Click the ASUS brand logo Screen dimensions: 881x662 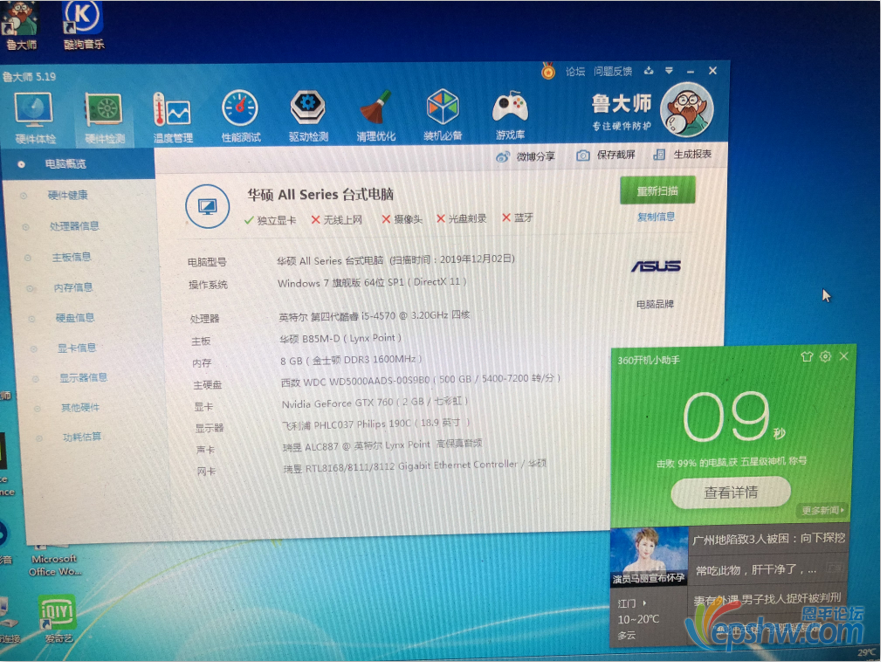656,266
